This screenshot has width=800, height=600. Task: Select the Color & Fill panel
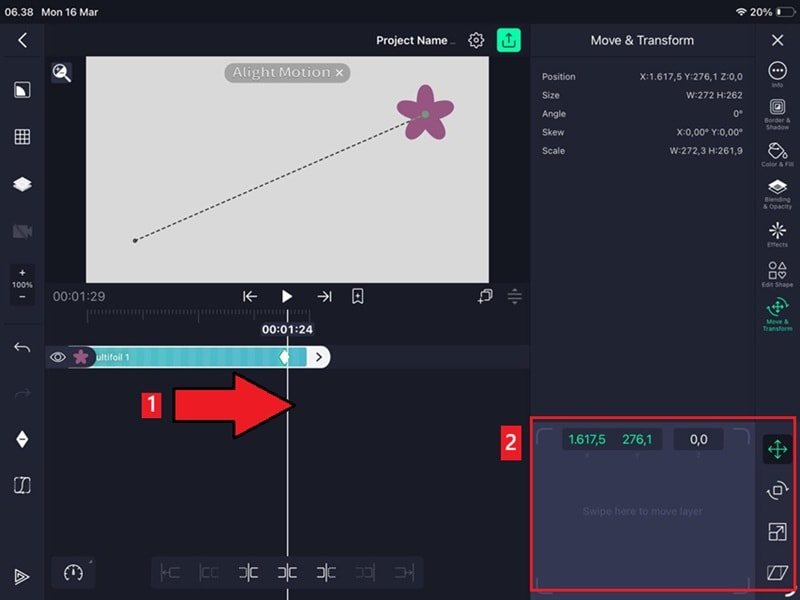click(x=777, y=152)
